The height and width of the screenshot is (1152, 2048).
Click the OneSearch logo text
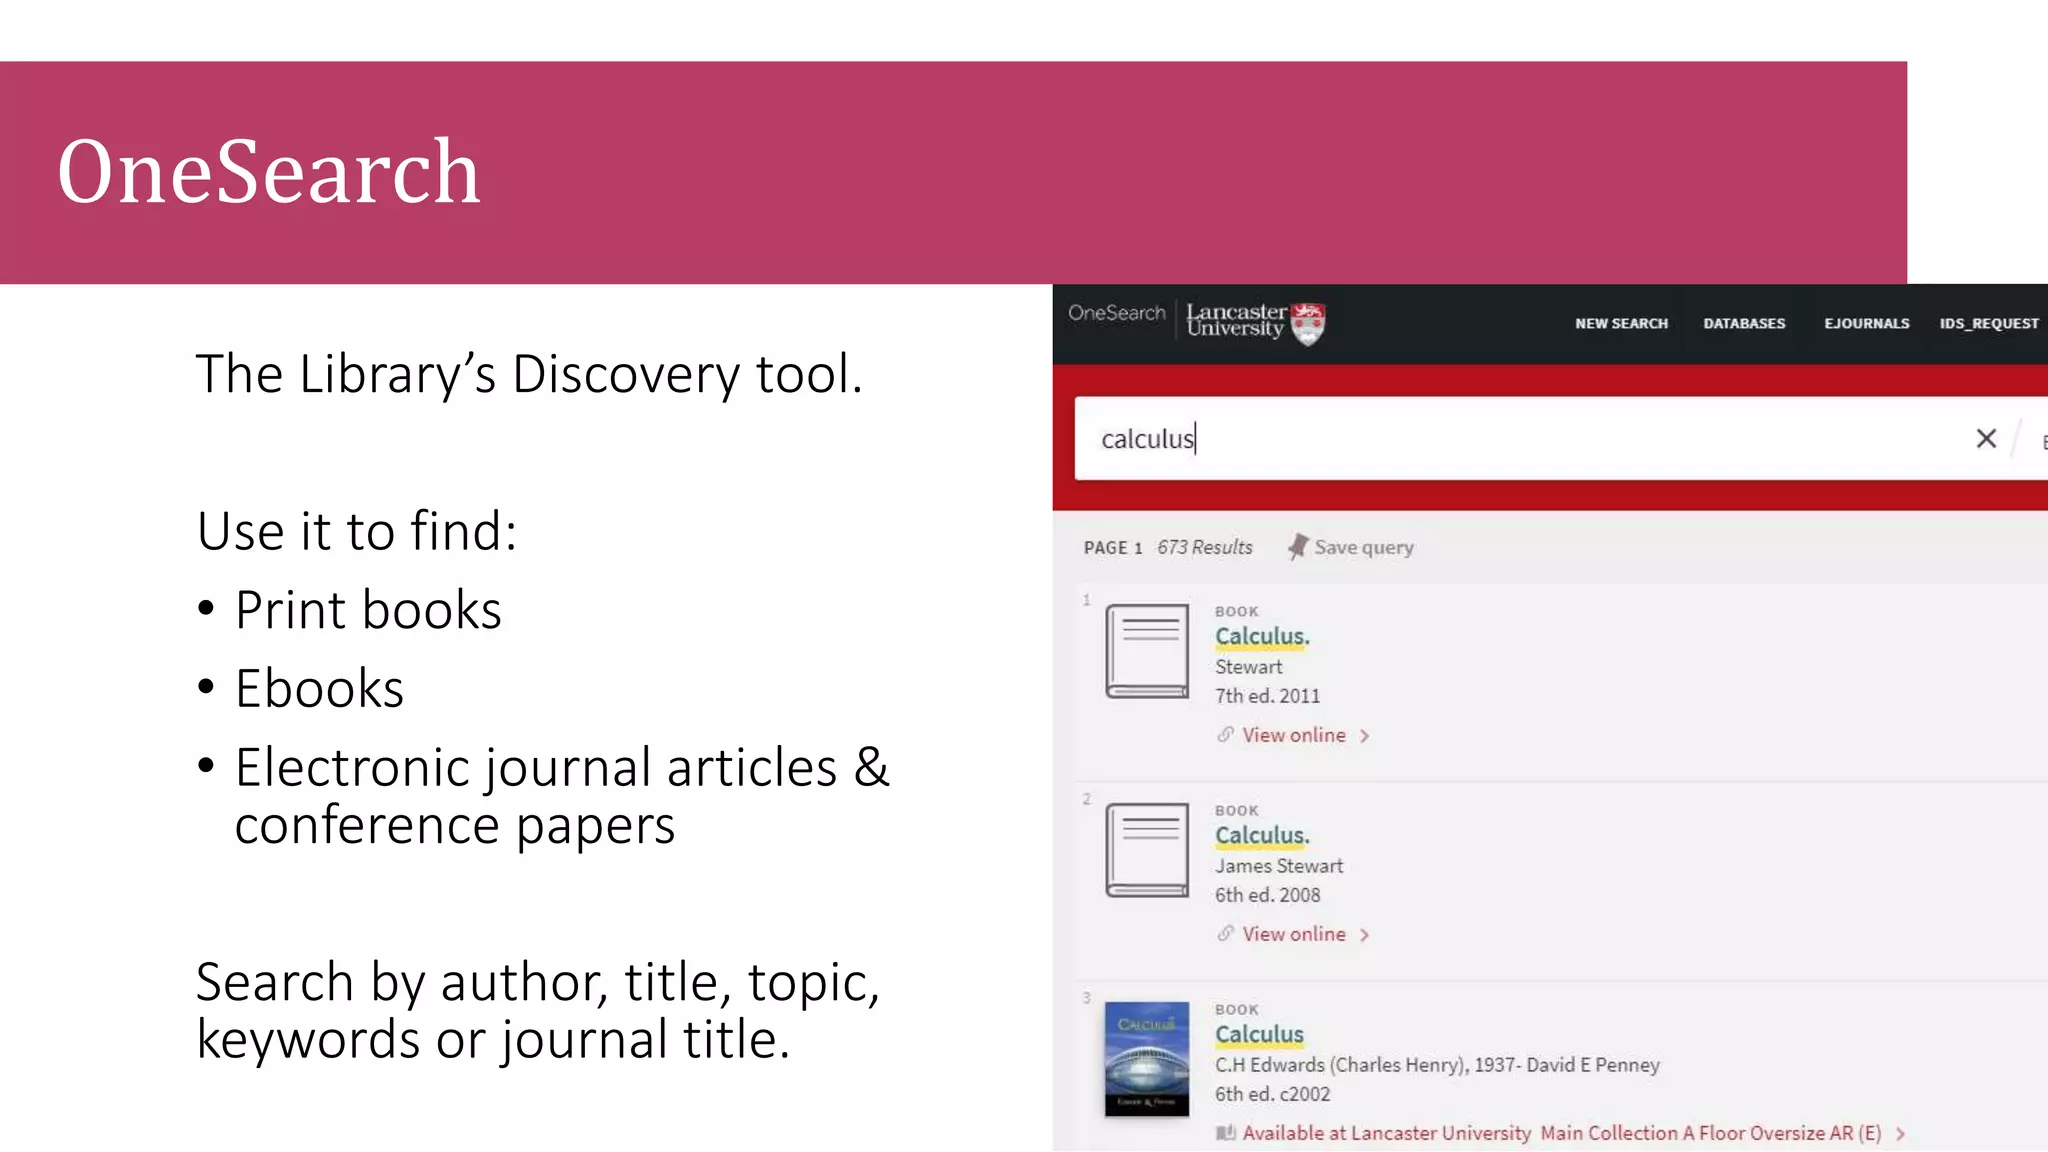pyautogui.click(x=1116, y=313)
